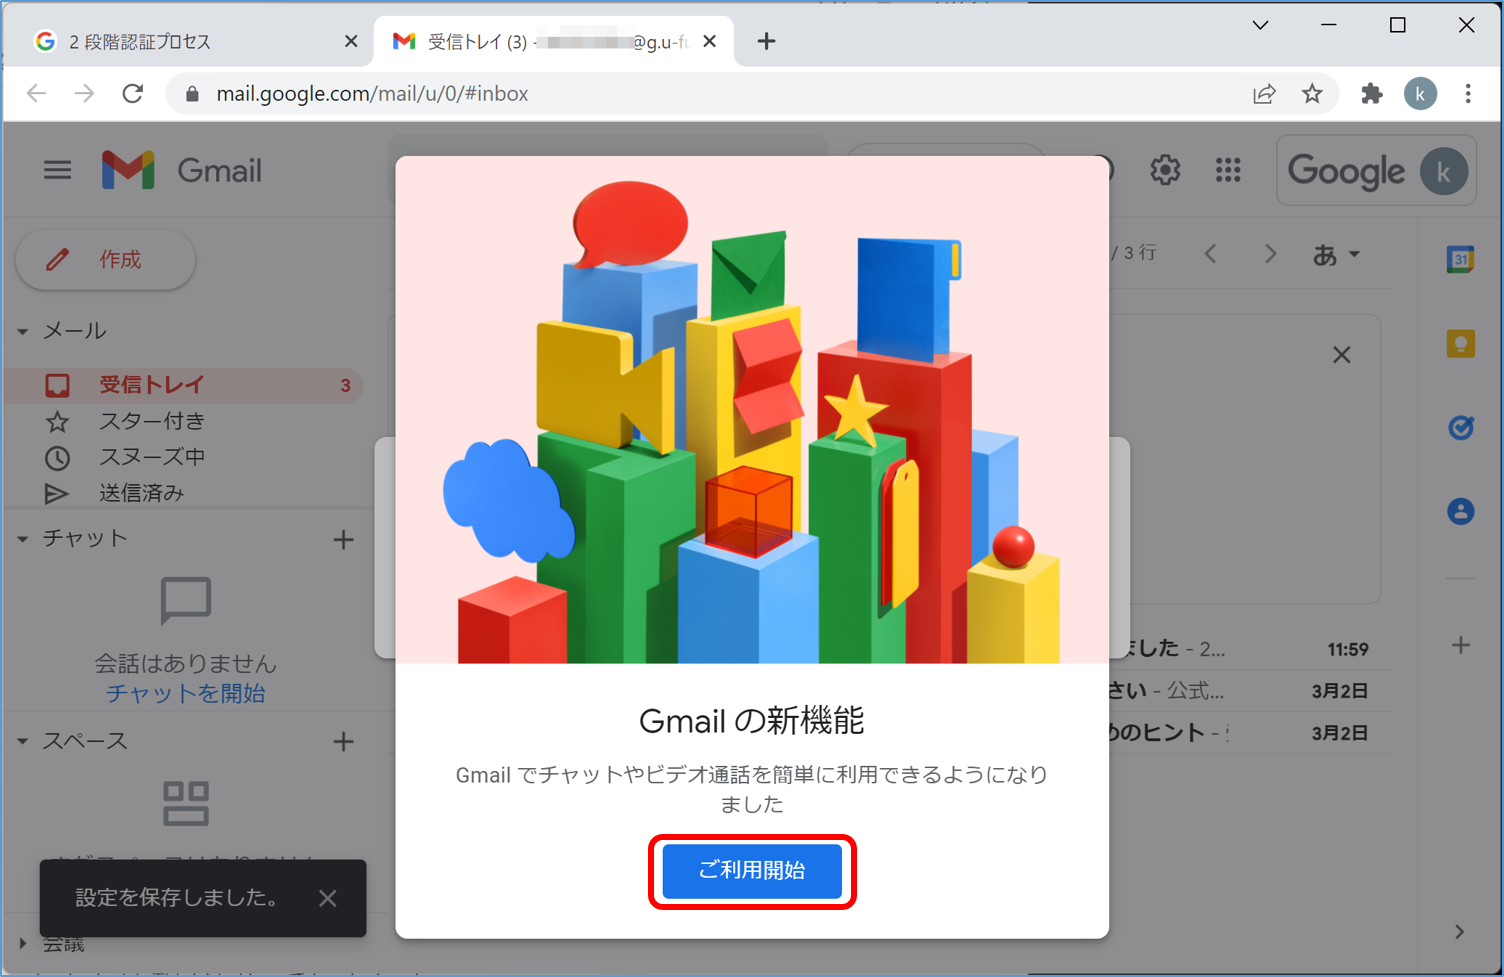Viewport: 1504px width, 977px height.
Task: Share this page icon
Action: (x=1264, y=94)
